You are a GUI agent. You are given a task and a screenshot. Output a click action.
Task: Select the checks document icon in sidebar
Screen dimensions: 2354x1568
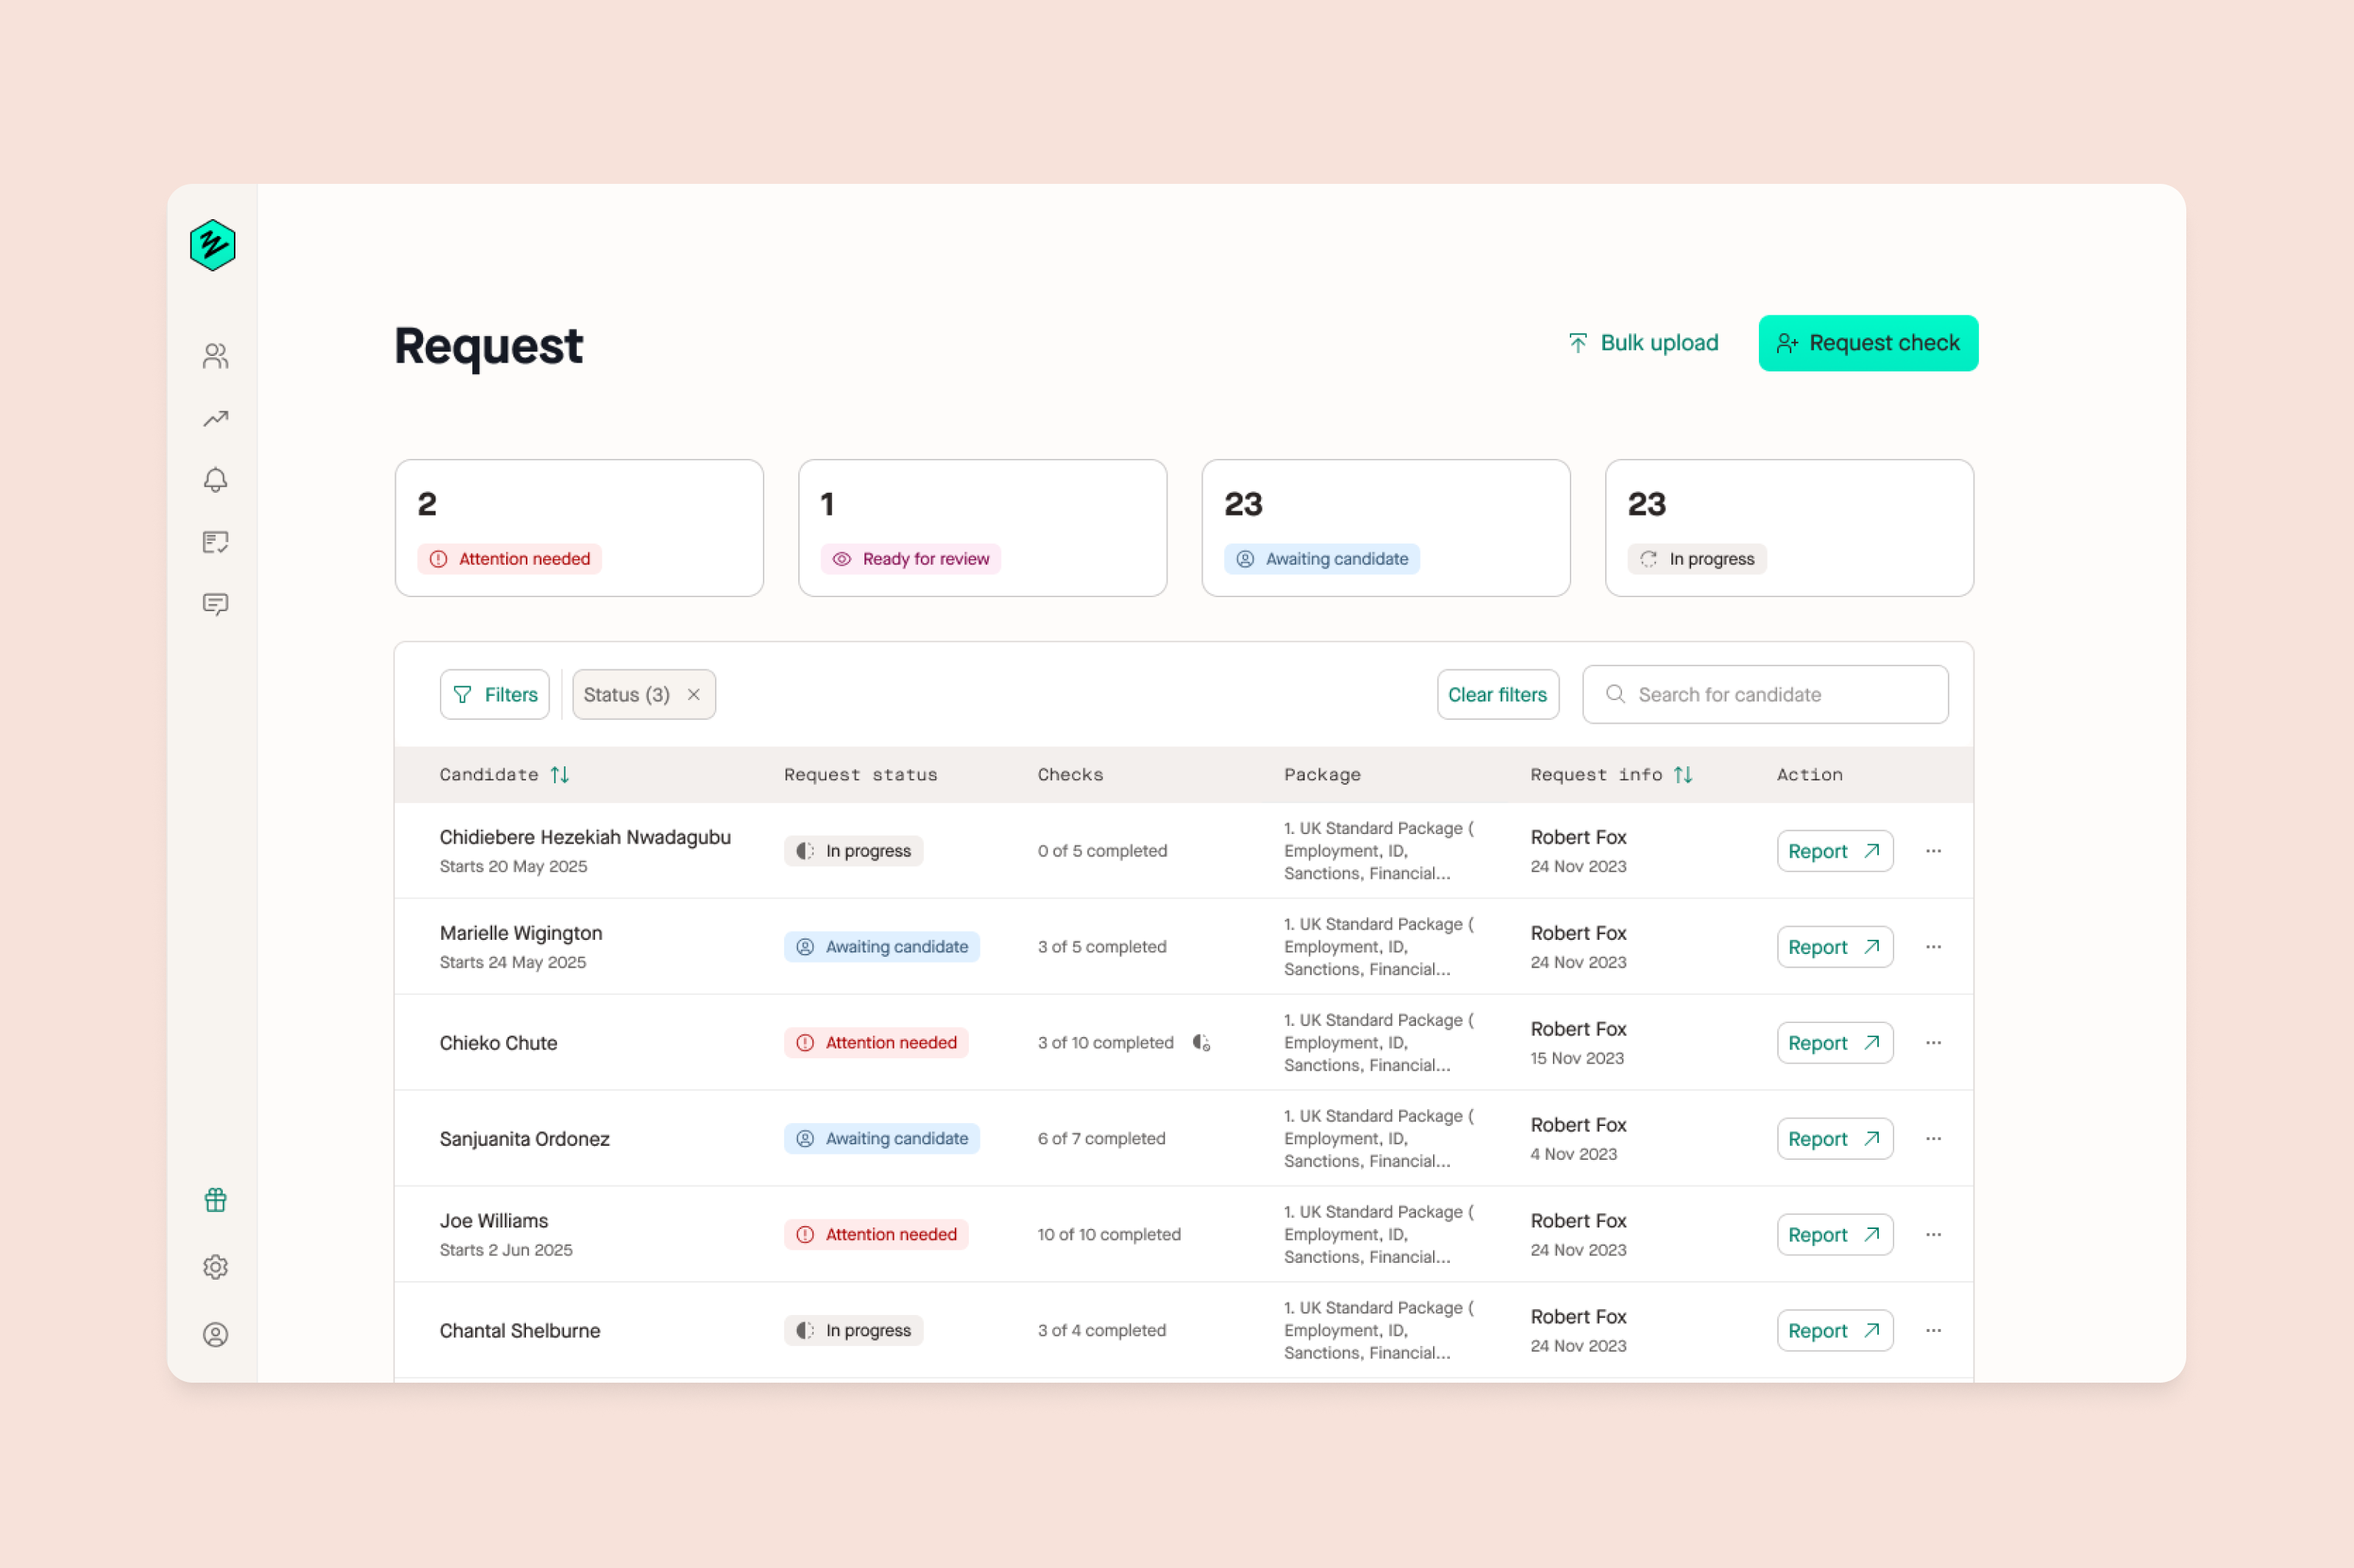coord(215,542)
